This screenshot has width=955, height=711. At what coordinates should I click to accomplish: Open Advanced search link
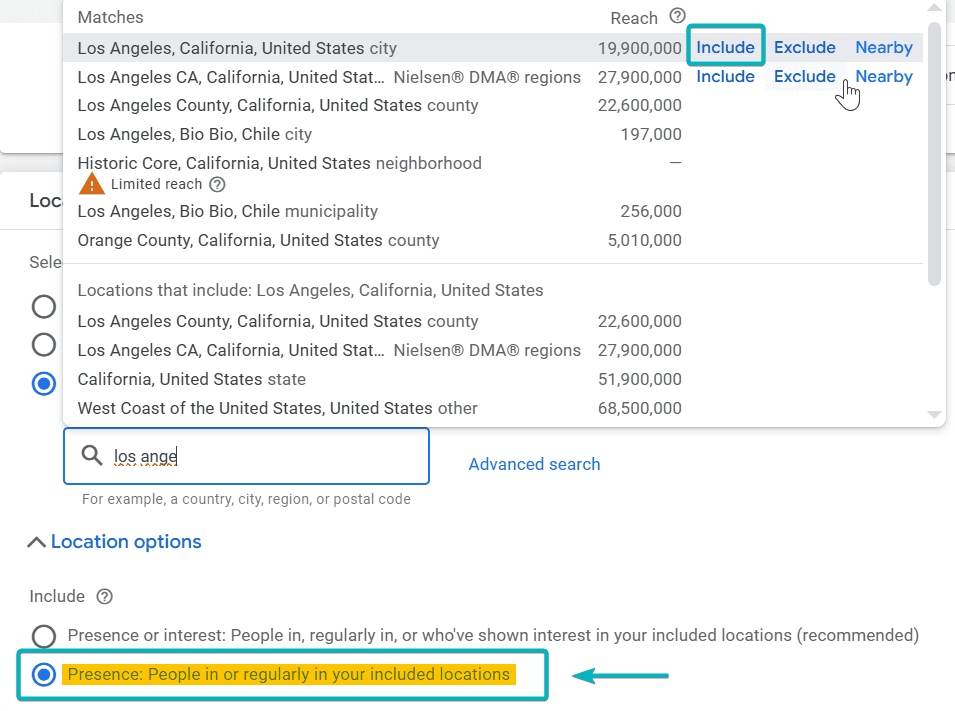(534, 464)
